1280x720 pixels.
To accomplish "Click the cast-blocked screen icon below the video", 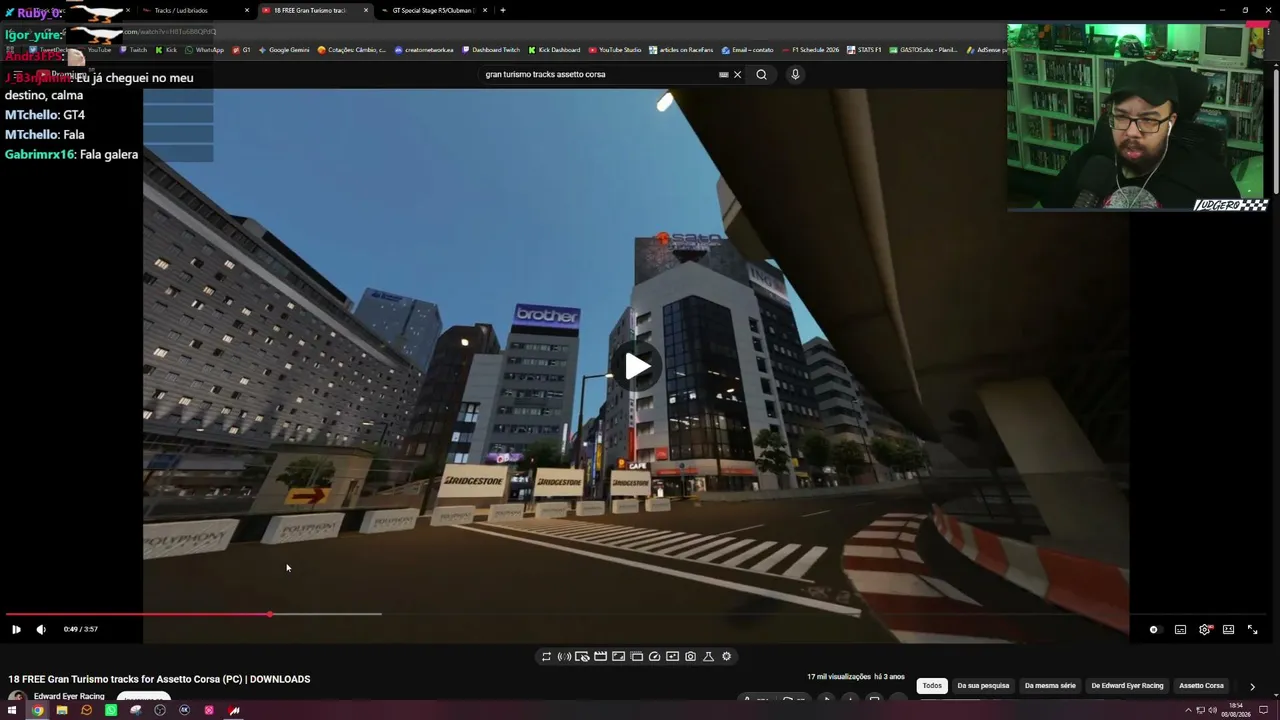I will (x=582, y=657).
